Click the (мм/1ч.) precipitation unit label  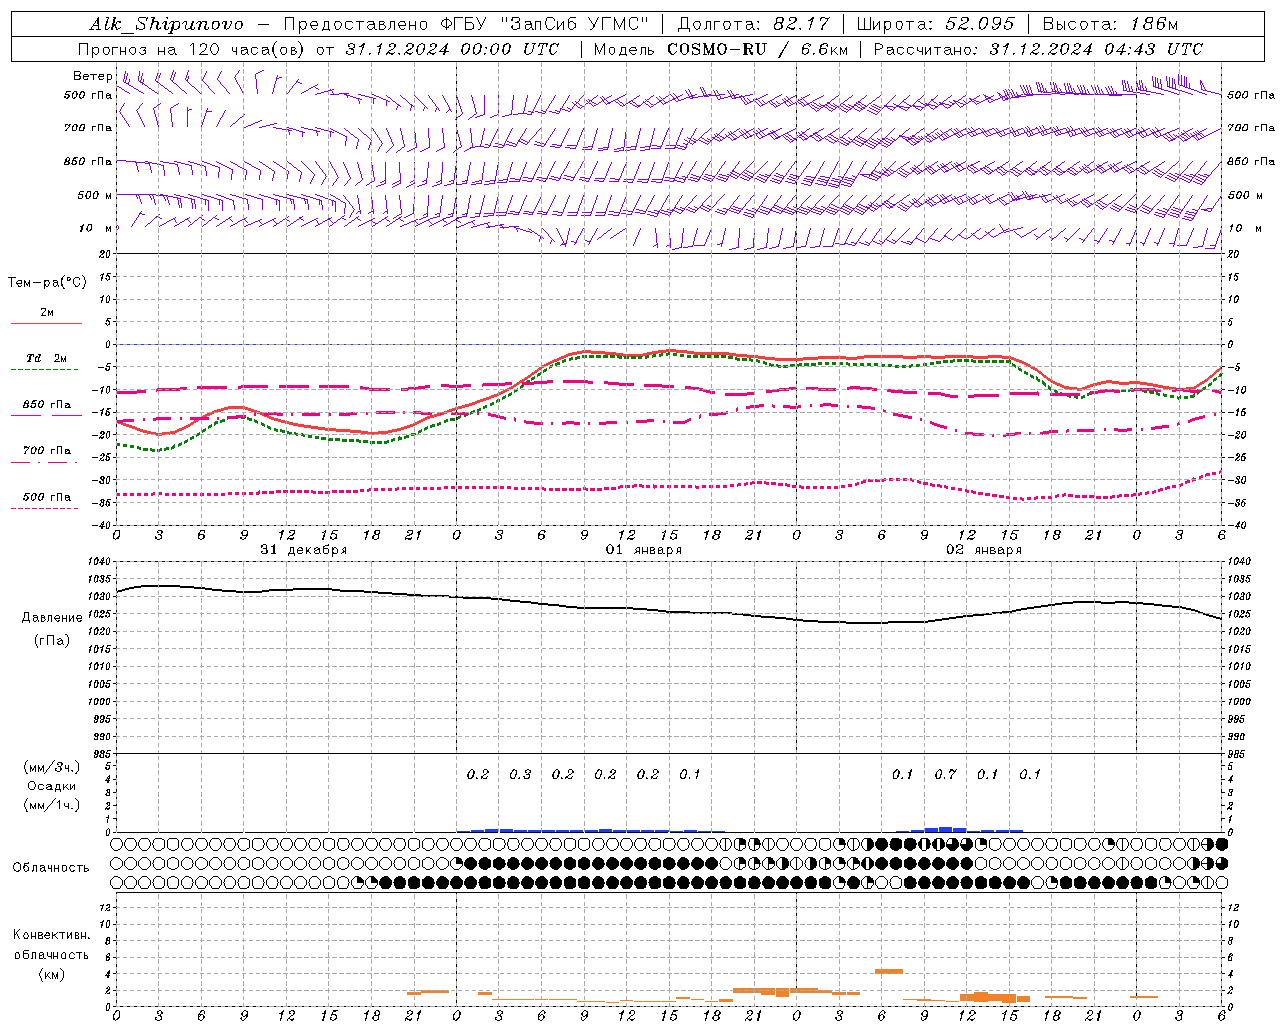[x=51, y=805]
